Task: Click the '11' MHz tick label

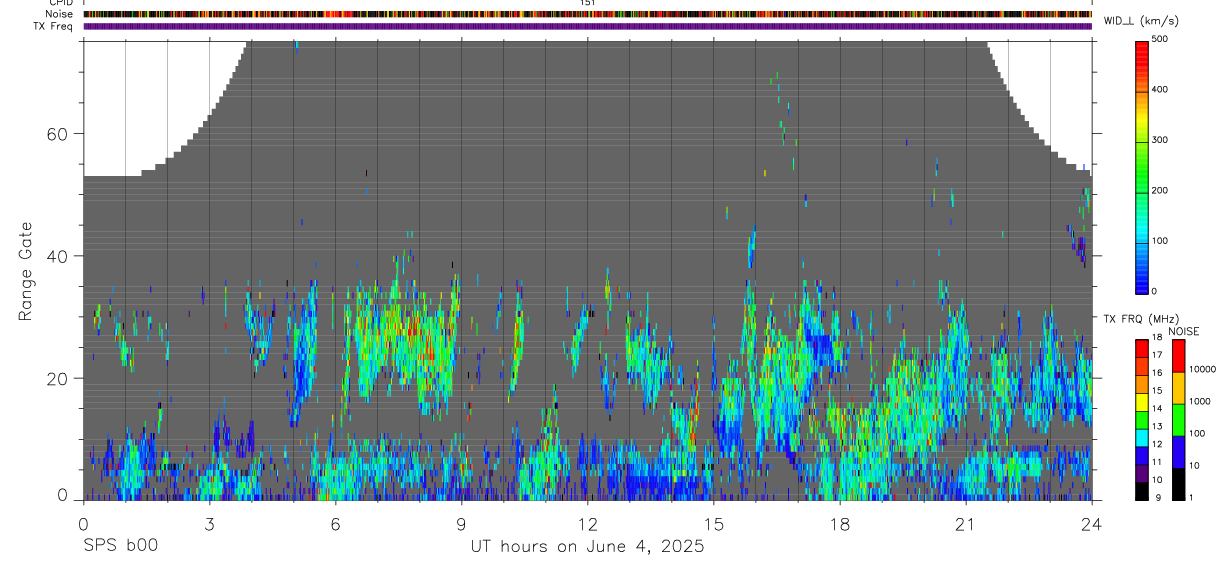Action: coord(1158,462)
